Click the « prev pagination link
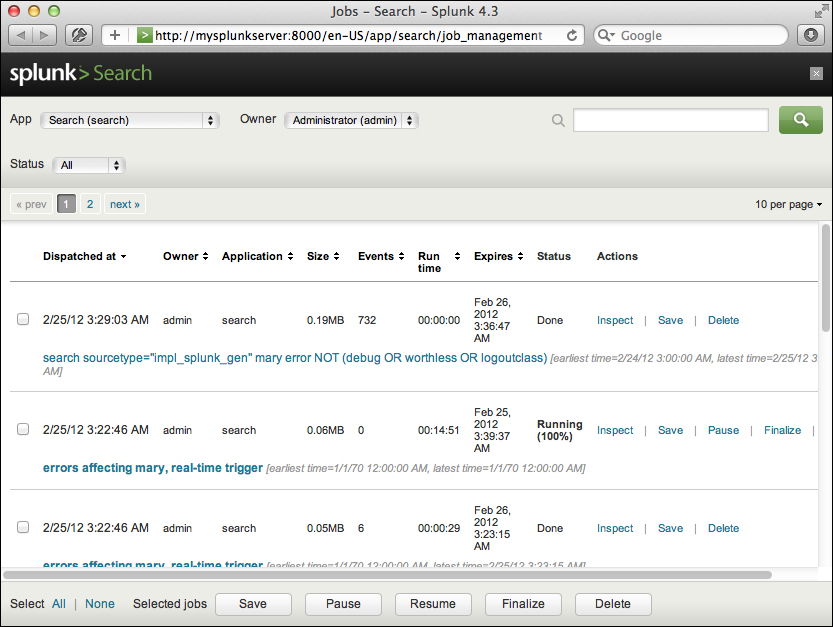The width and height of the screenshot is (833, 627). (31, 204)
